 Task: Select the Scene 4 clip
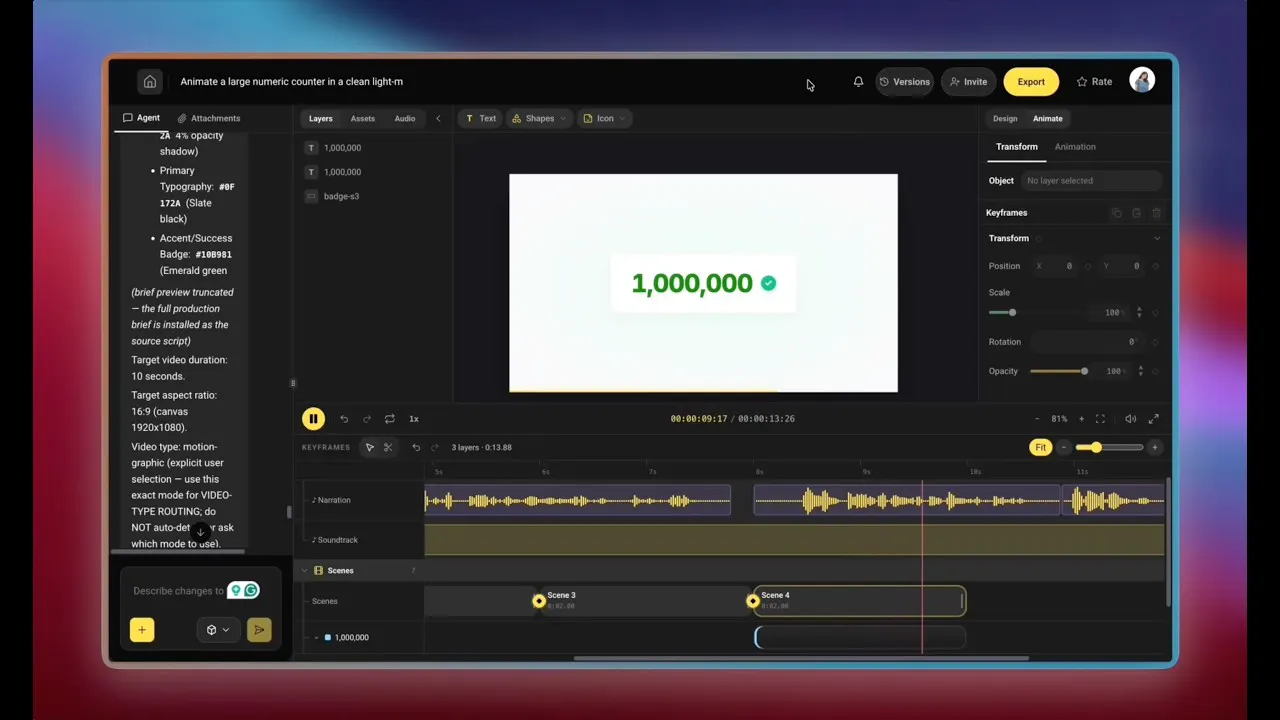point(859,601)
